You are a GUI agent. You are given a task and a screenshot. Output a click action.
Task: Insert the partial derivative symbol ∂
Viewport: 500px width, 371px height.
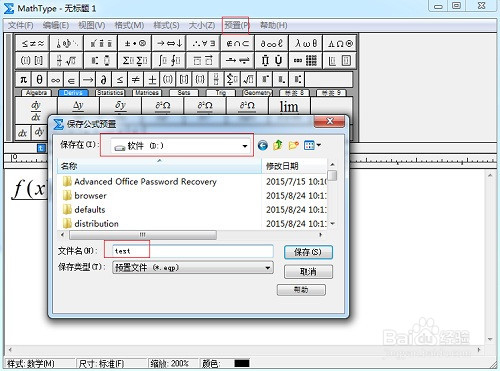(103, 80)
